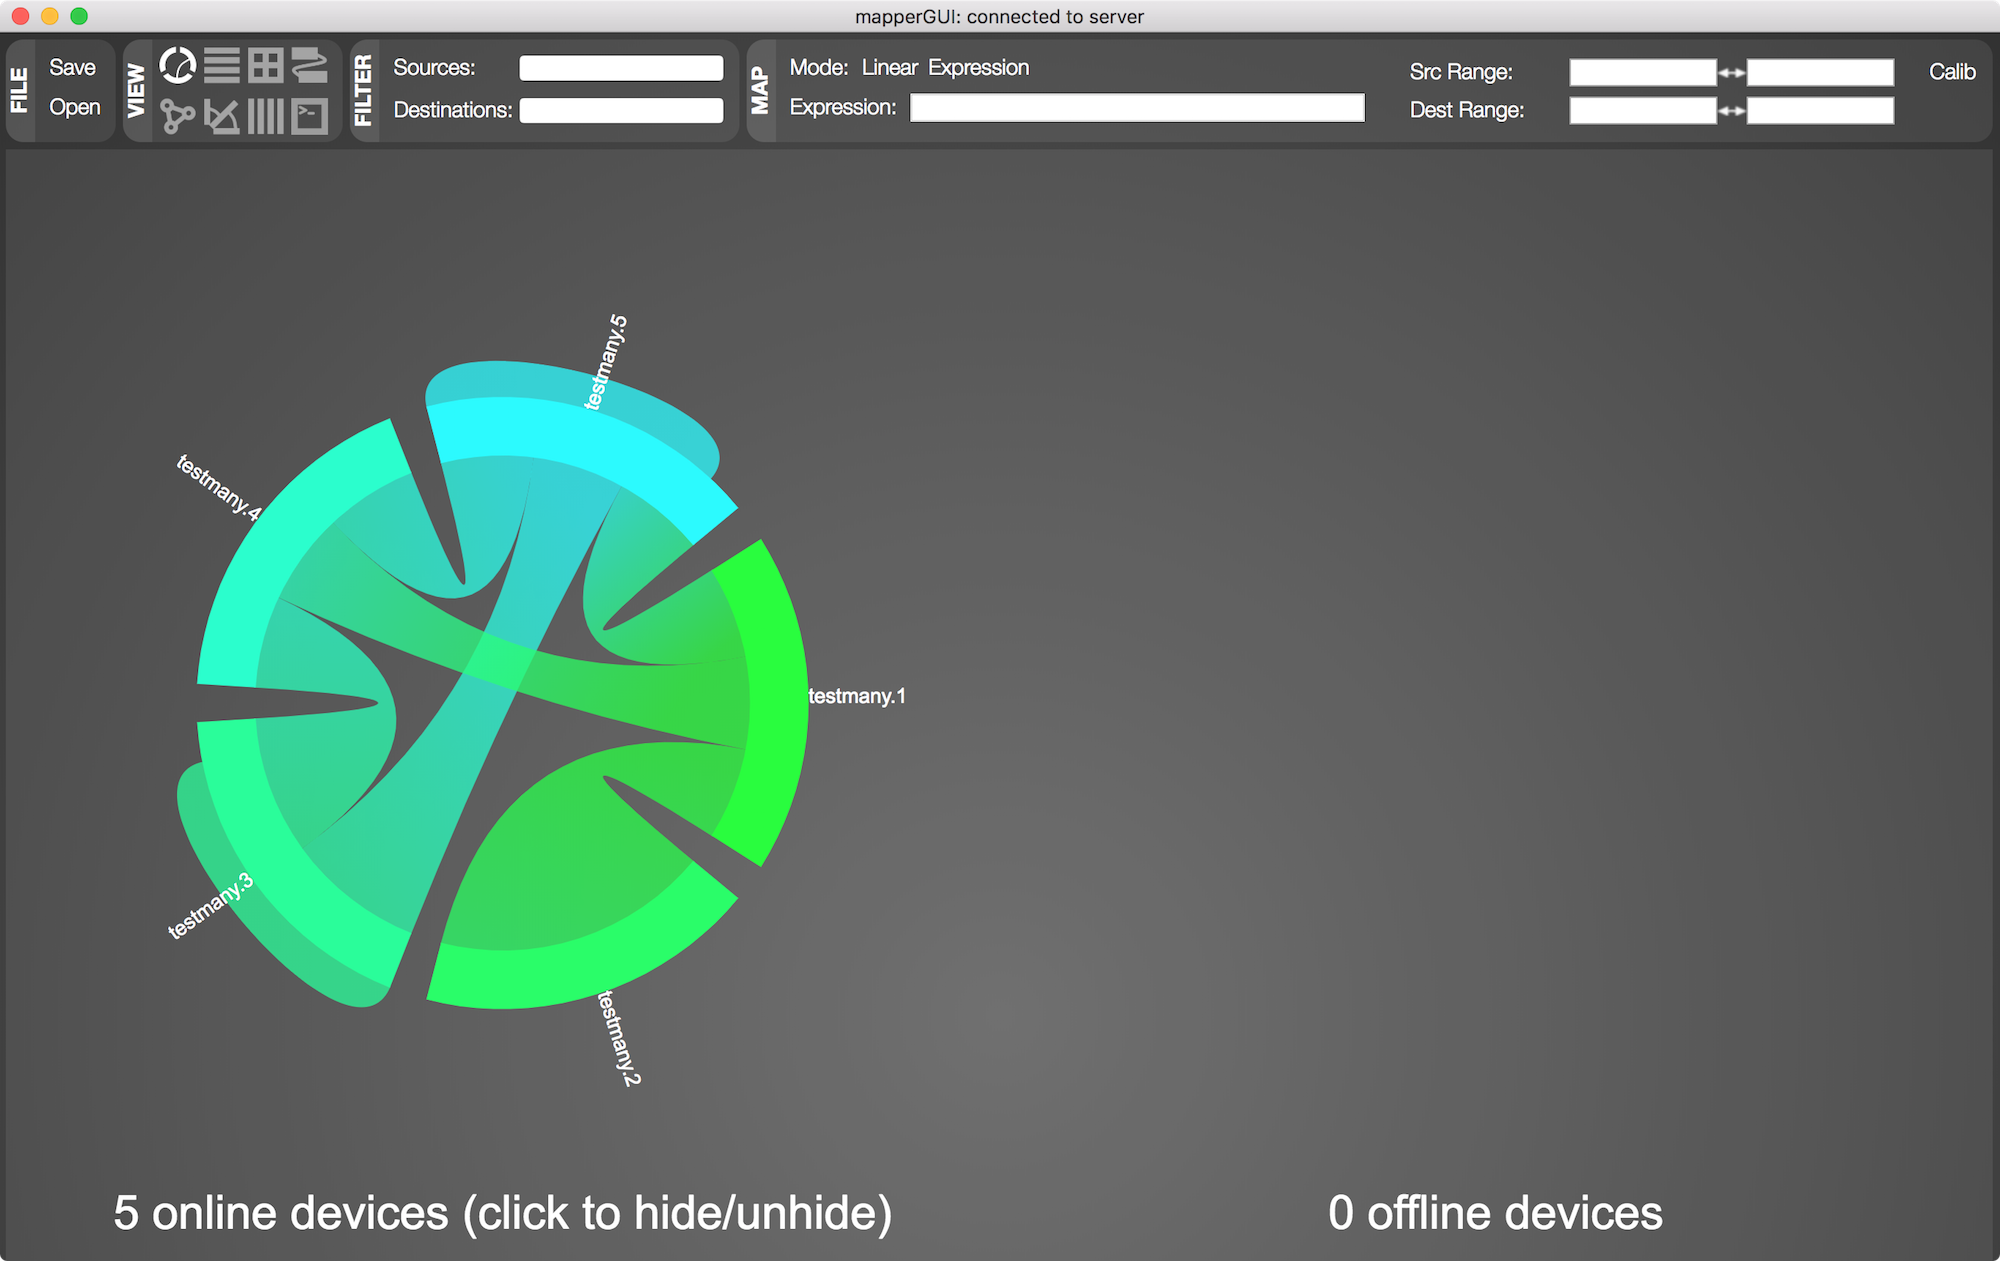Switch to the node graph view icon
The height and width of the screenshot is (1261, 2000).
(178, 116)
